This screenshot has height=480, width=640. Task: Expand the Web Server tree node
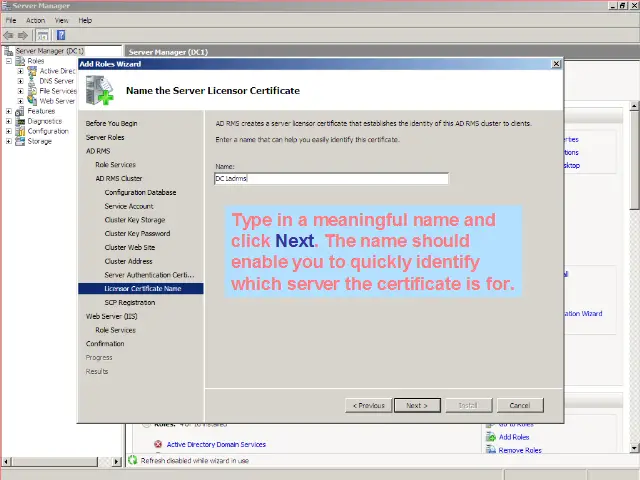(x=20, y=101)
